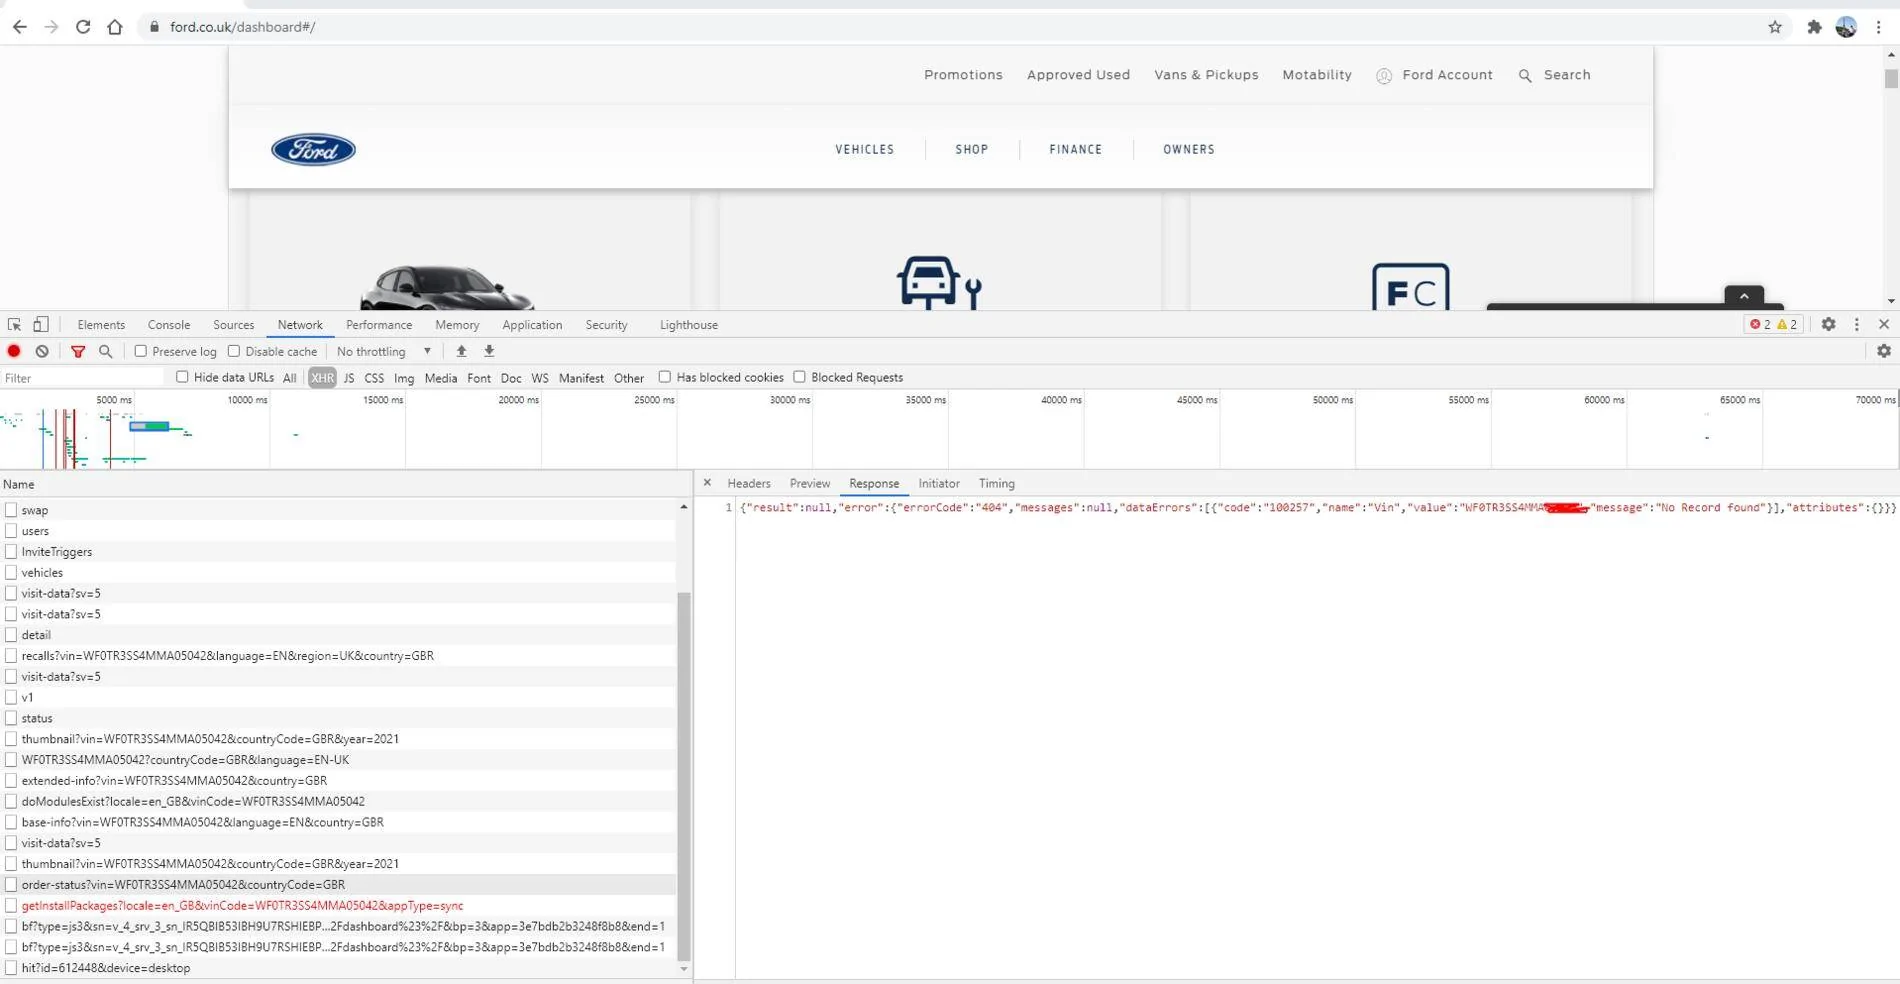Tick the checkbox beside the detail request
The width and height of the screenshot is (1900, 984).
point(11,635)
